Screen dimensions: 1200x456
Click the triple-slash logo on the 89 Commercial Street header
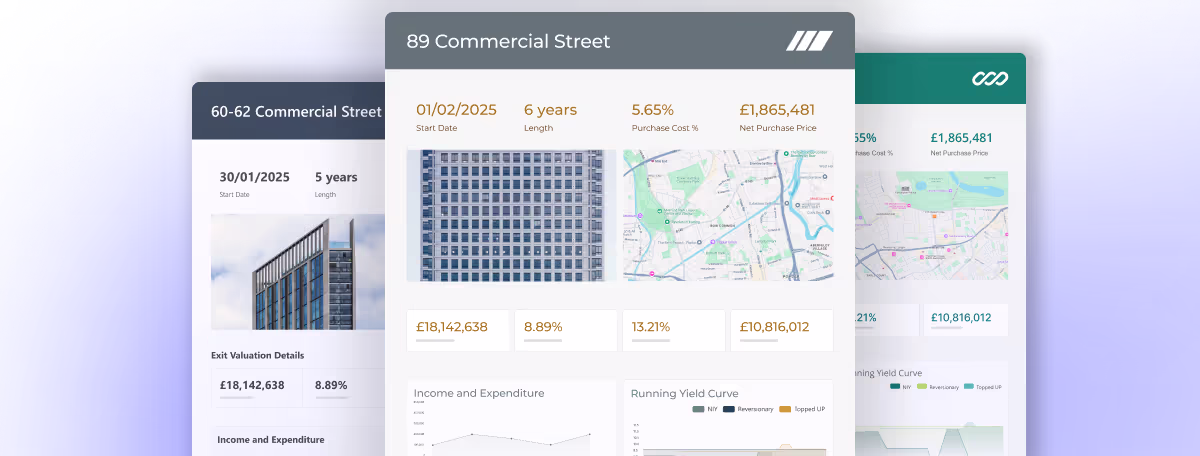click(x=809, y=41)
